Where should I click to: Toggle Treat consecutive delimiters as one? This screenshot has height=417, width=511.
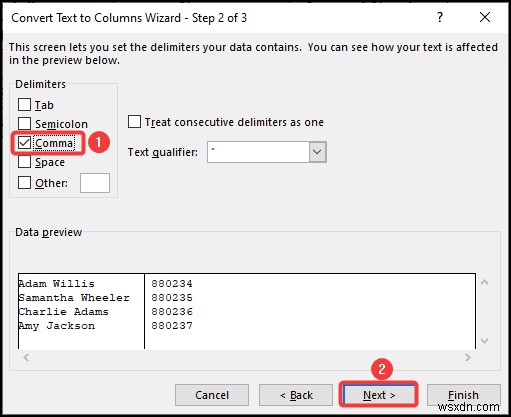134,122
